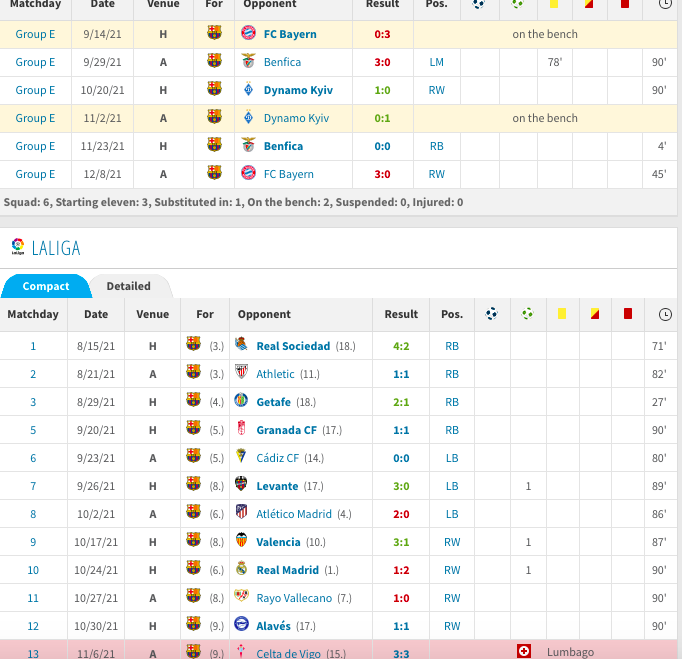The image size is (682, 659).
Task: Click the red injury cross icon beside Lumbago
Action: [524, 651]
